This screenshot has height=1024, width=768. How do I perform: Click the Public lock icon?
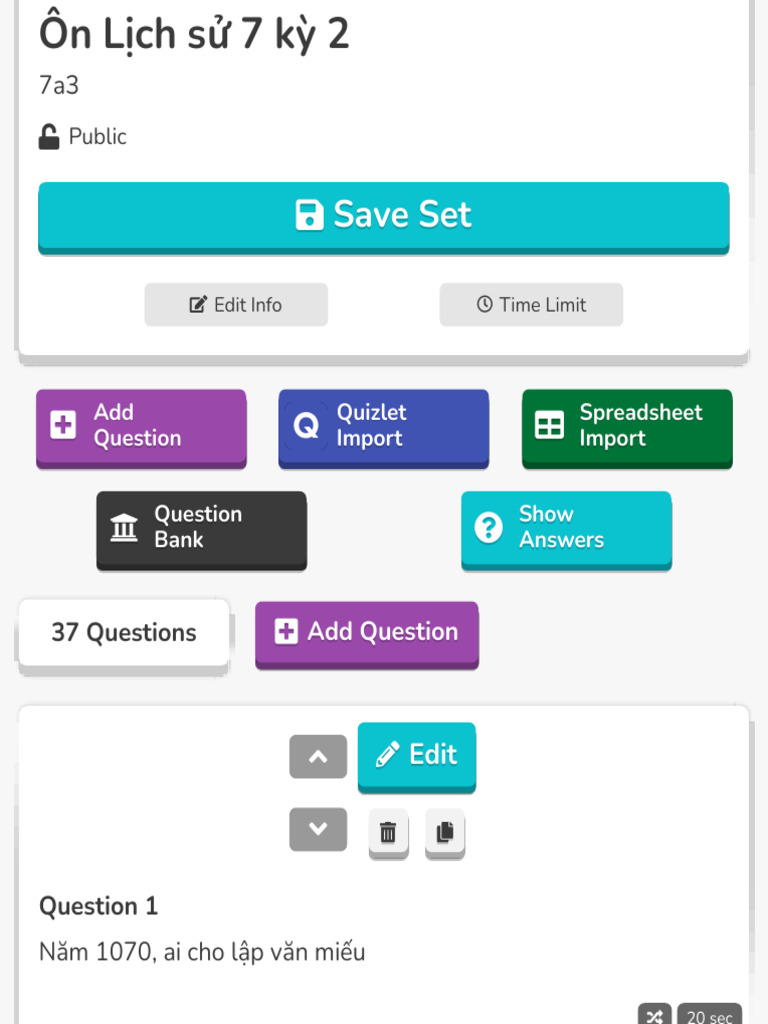(49, 137)
